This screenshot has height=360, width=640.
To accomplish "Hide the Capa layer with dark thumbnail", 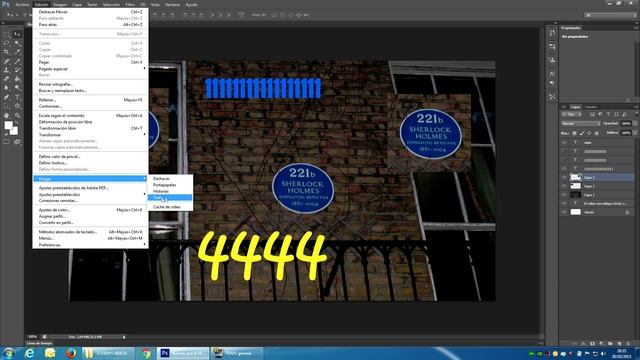I will 564,195.
